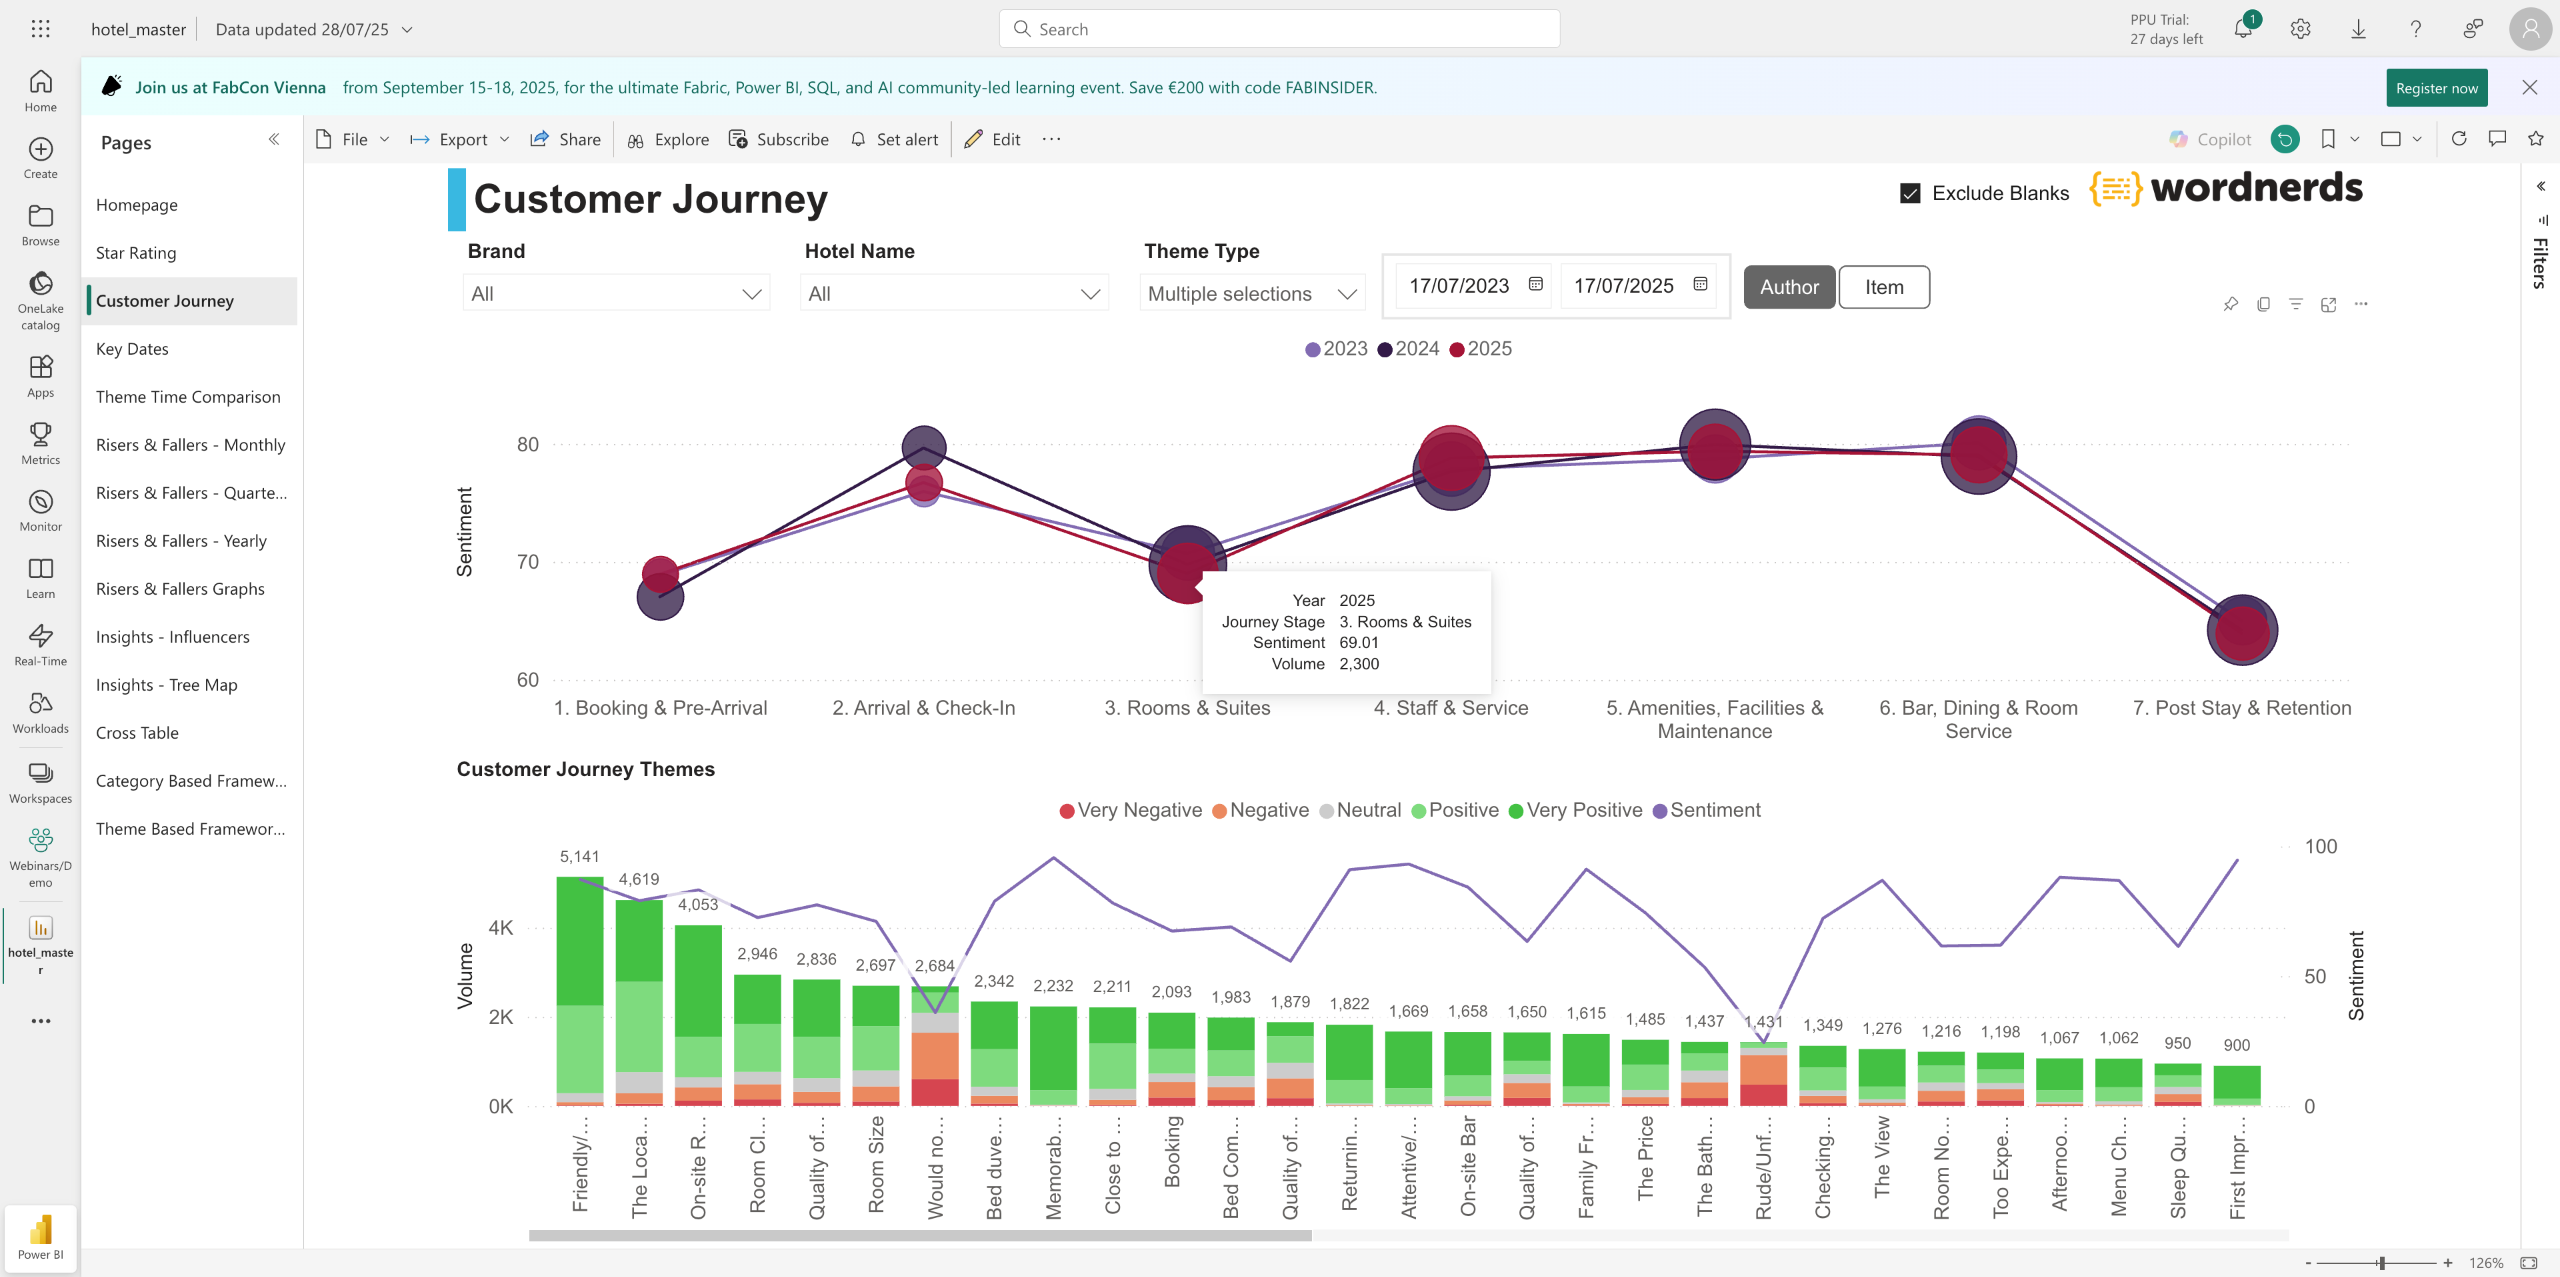The width and height of the screenshot is (2560, 1277).
Task: Uncheck the Exclude Blanks checkbox
Action: (1910, 193)
